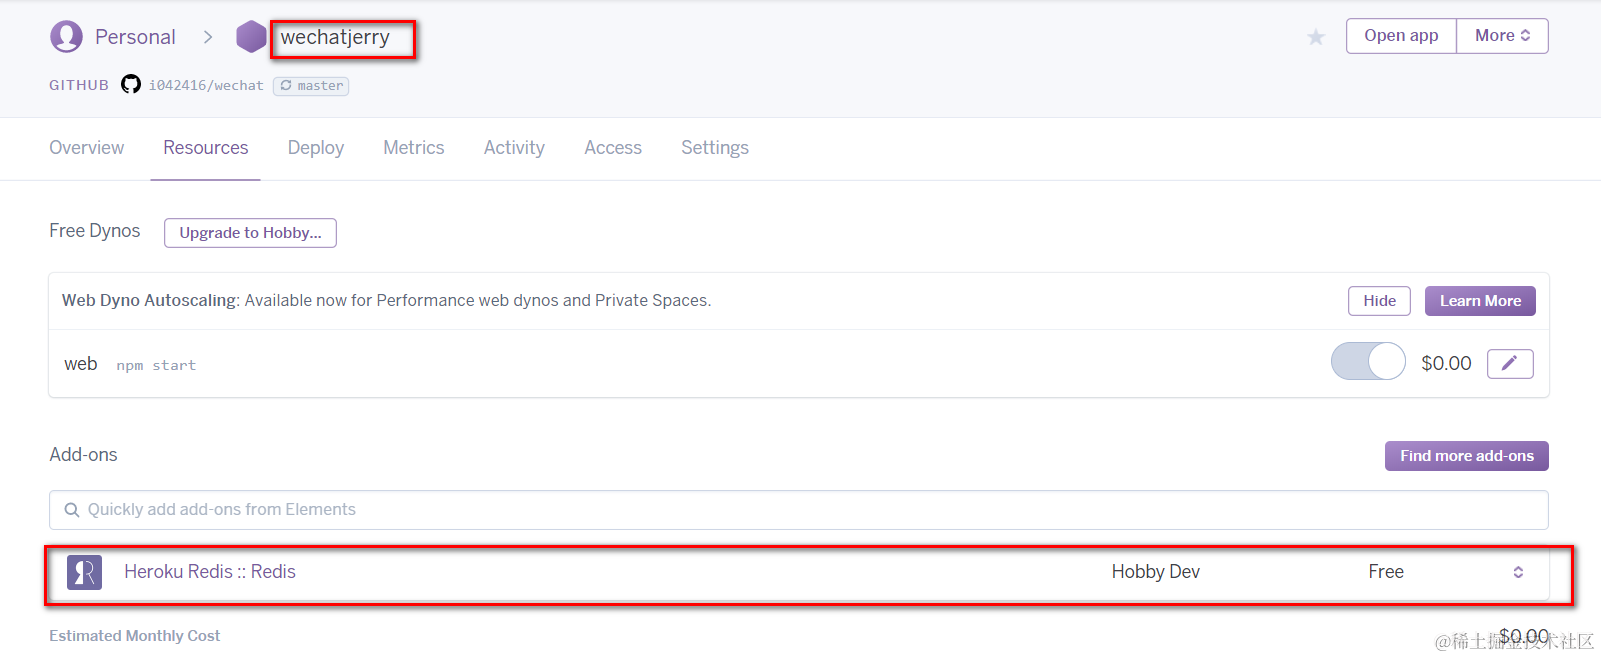Screen dimensions: 1601x658
Task: Click the Hobby Dev plan text
Action: 1156,572
